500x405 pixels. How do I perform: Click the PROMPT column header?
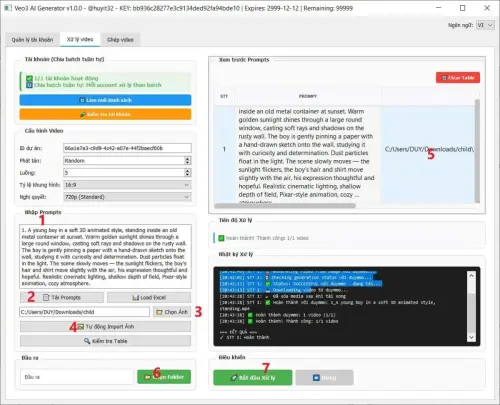tap(308, 96)
